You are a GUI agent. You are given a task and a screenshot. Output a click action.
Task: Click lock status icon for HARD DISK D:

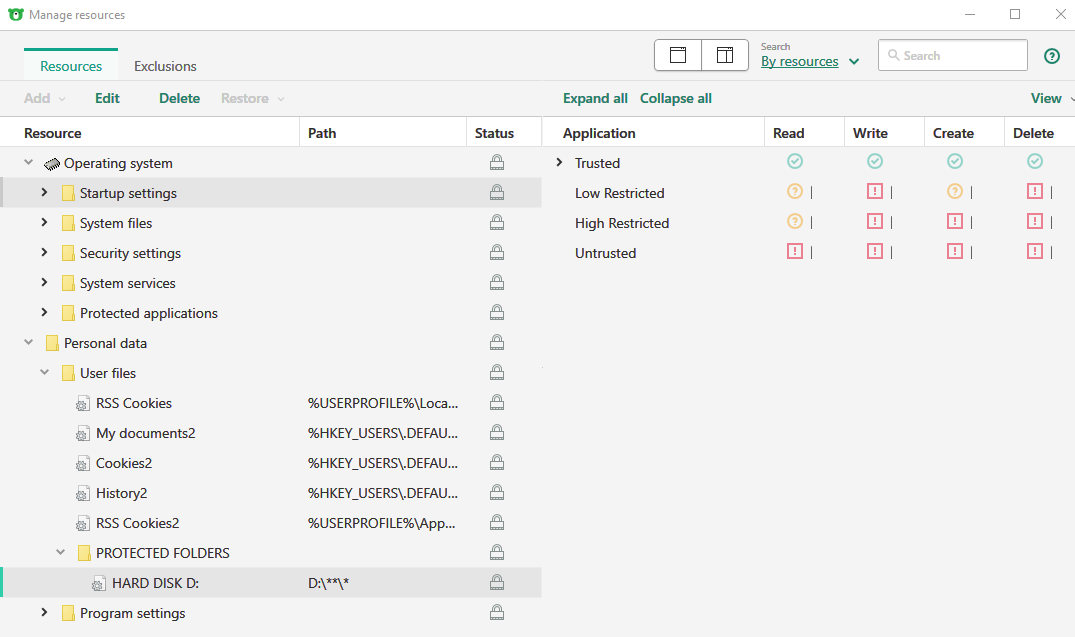[496, 583]
